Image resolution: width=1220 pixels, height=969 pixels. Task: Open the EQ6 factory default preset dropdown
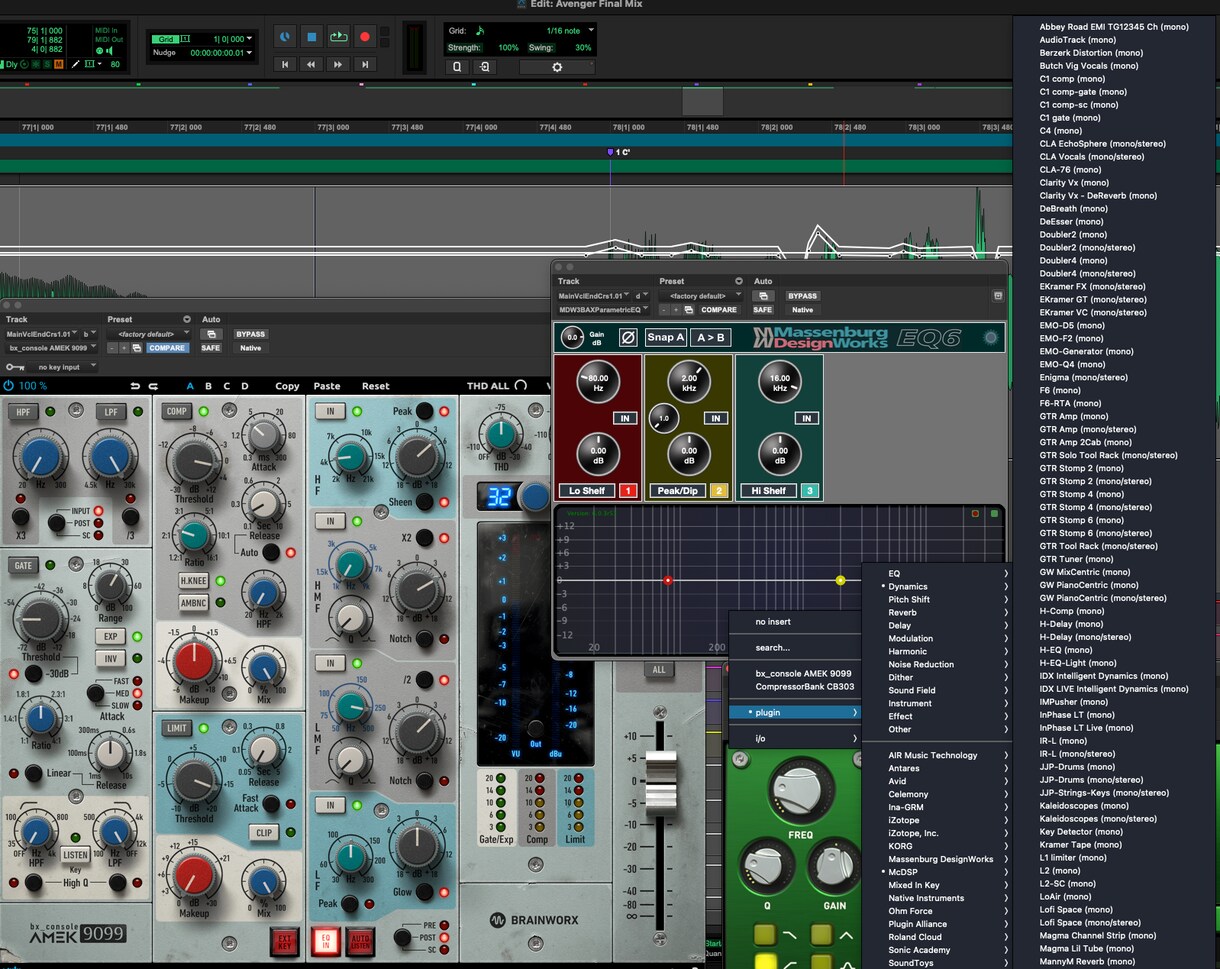[x=700, y=296]
